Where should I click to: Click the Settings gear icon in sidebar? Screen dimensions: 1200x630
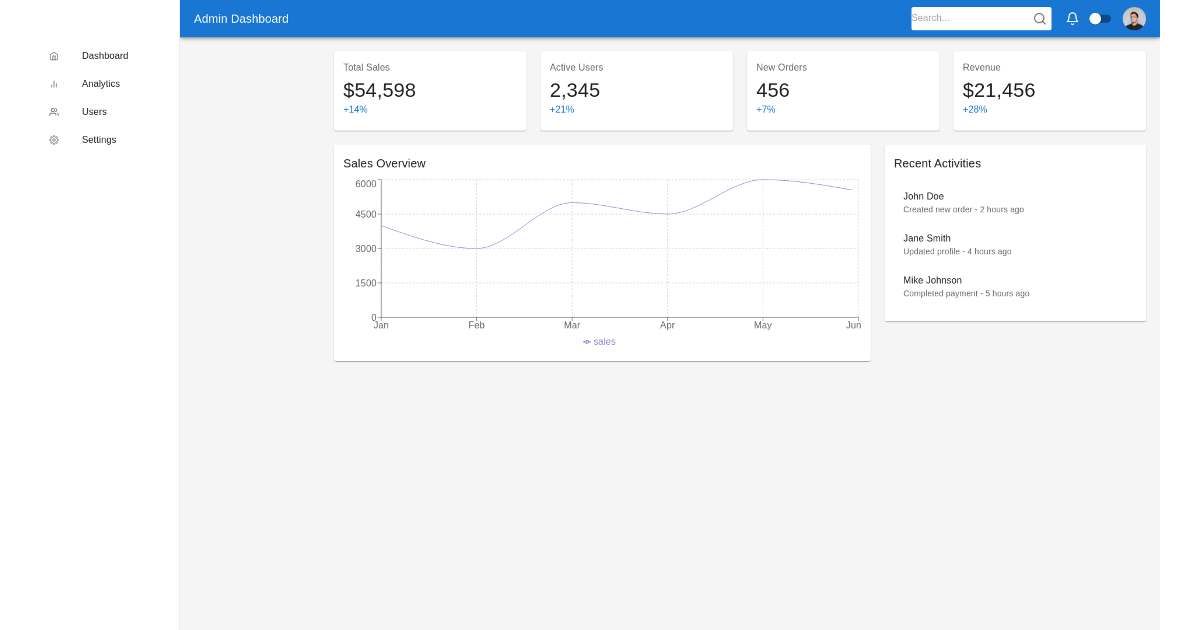point(54,140)
